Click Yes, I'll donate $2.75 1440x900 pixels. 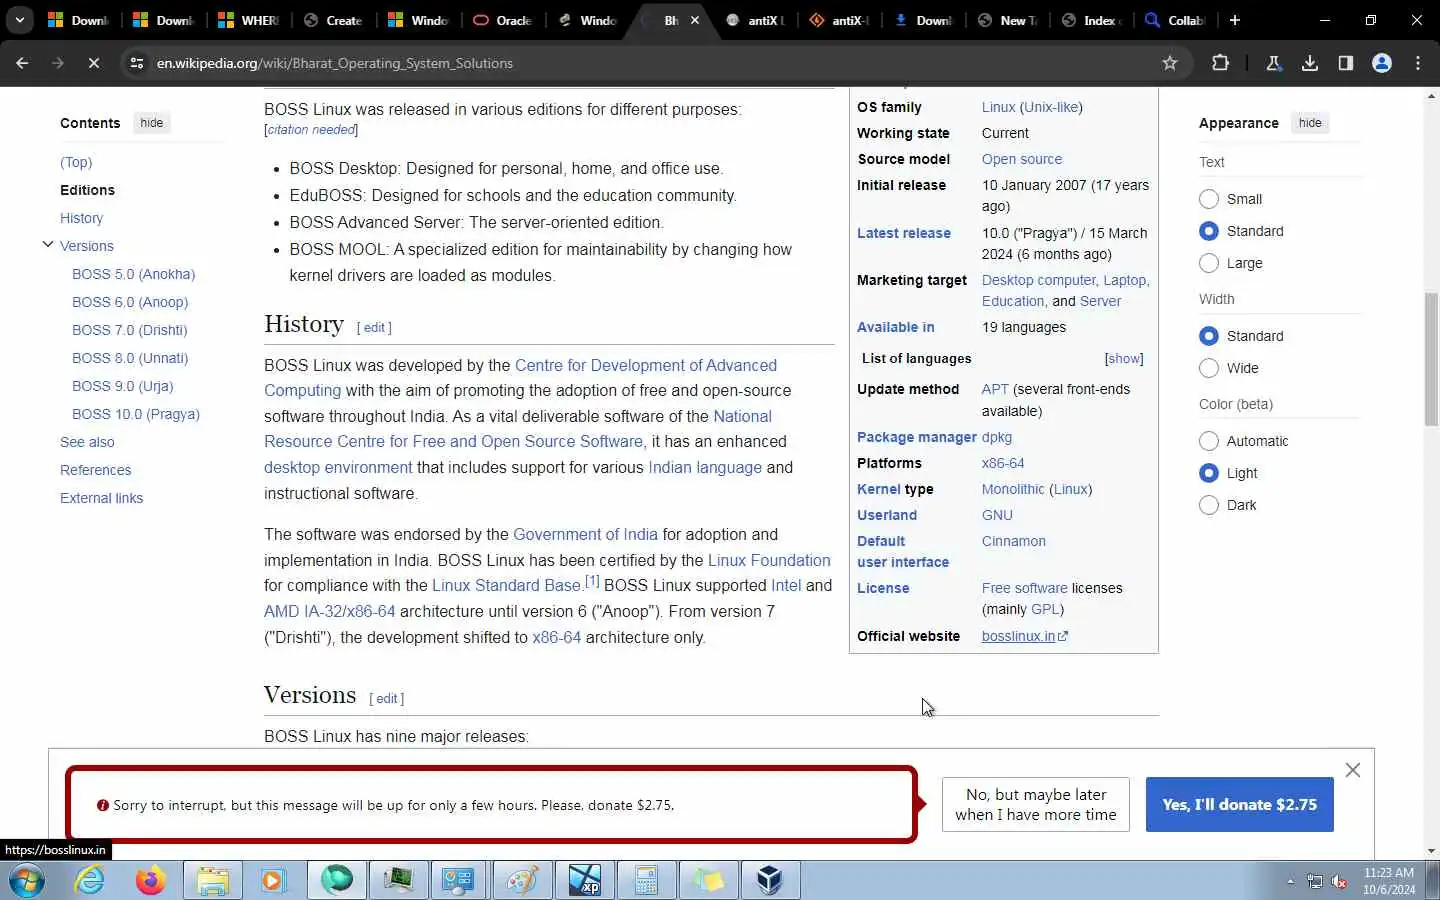tap(1240, 805)
